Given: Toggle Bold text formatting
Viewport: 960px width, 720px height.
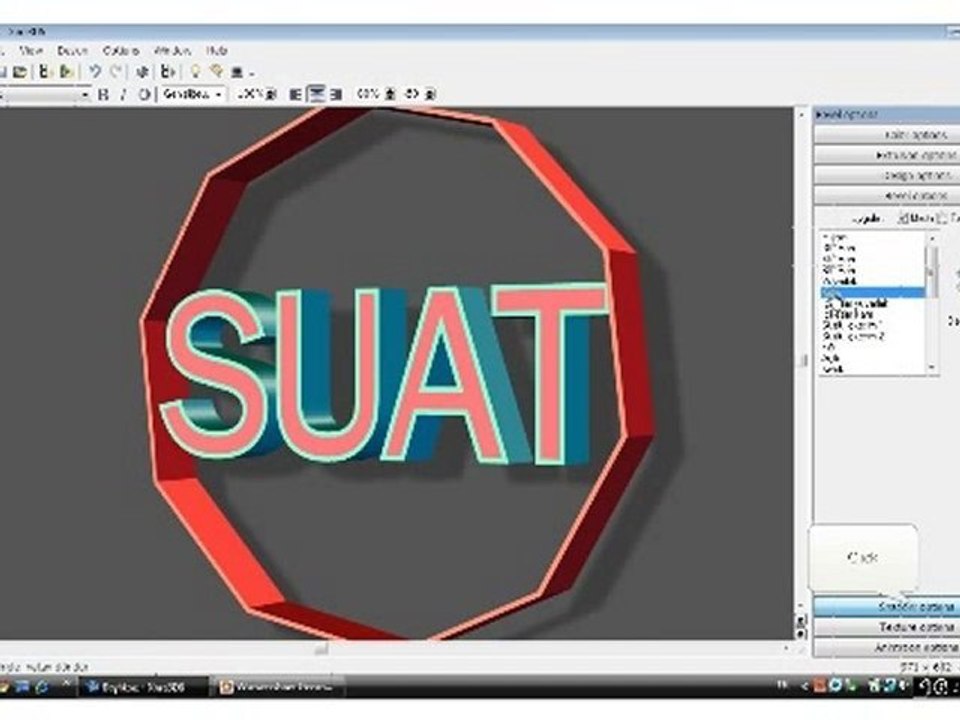Looking at the screenshot, I should (103, 94).
